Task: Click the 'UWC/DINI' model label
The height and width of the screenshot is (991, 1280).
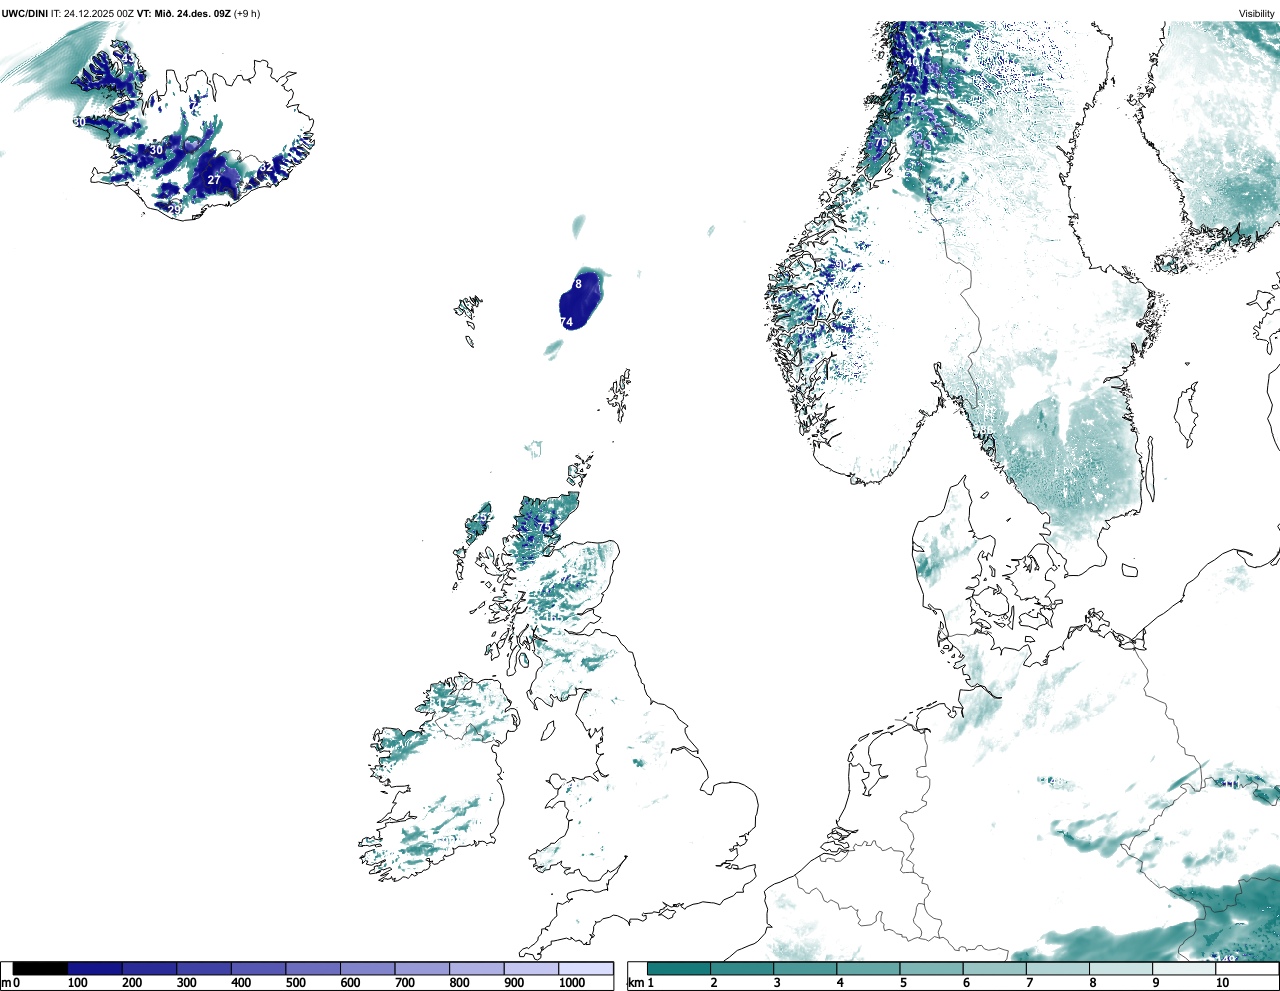Action: 24,14
